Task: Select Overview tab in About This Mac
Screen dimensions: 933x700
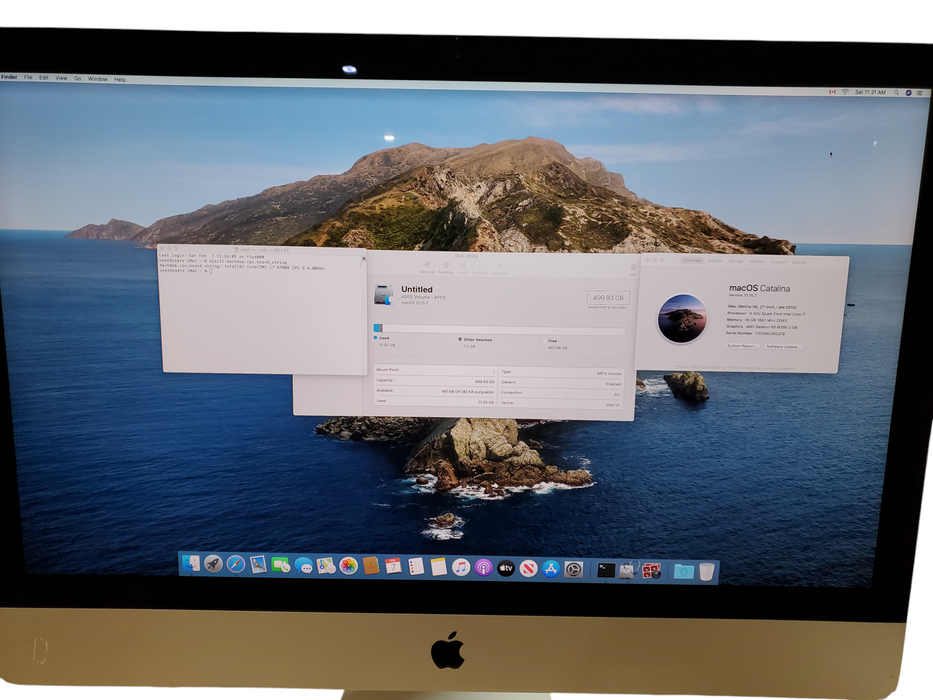Action: [x=692, y=261]
